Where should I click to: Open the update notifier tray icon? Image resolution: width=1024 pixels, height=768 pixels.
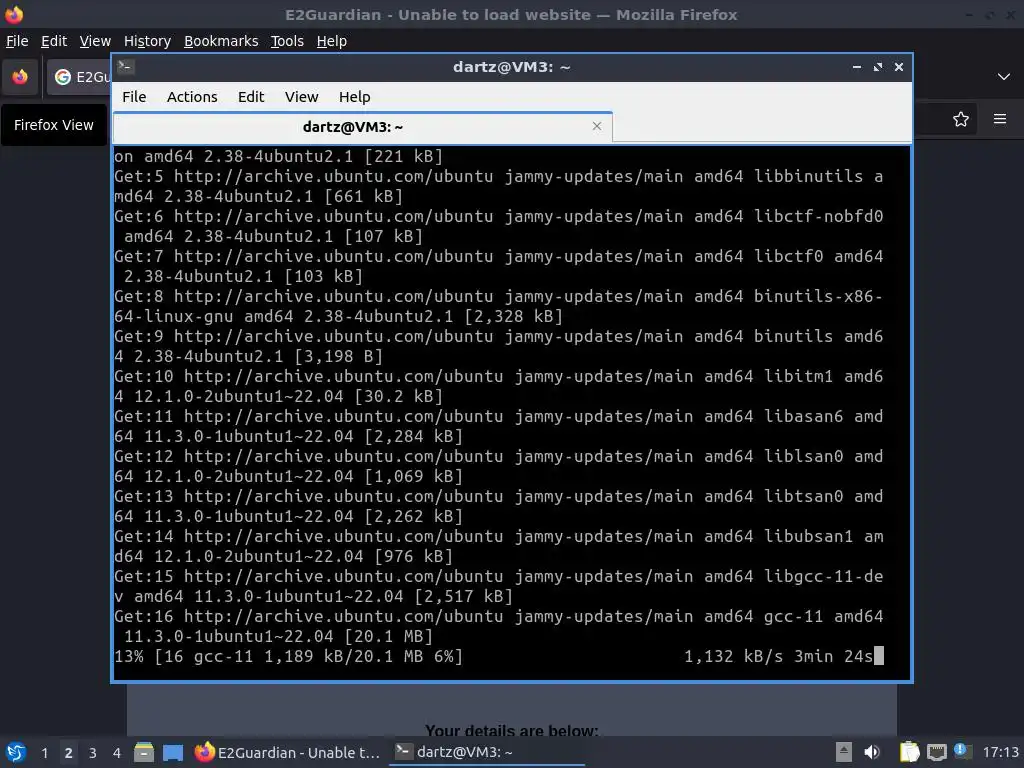click(x=961, y=751)
